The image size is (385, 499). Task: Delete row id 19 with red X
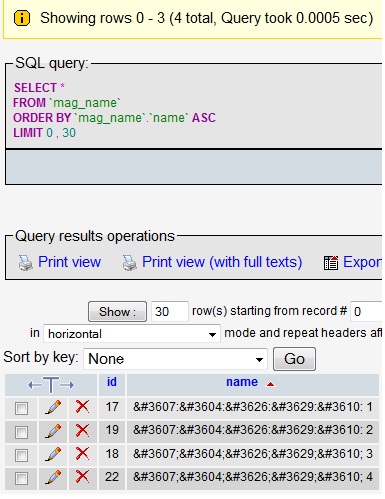(82, 430)
